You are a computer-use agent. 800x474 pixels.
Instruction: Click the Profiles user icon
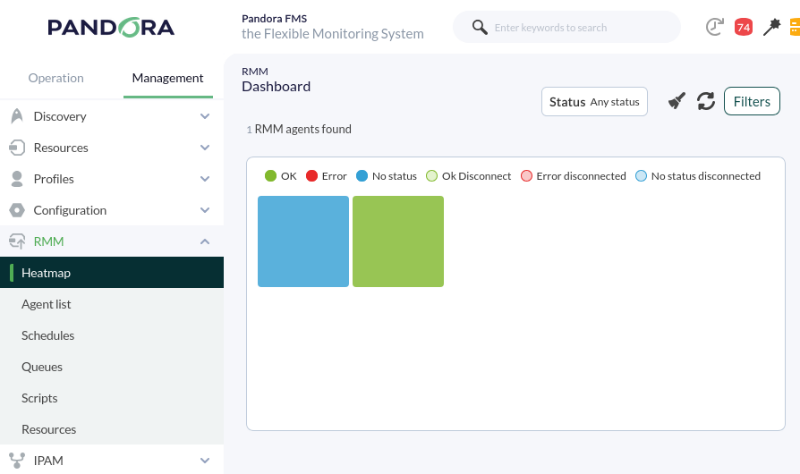17,179
